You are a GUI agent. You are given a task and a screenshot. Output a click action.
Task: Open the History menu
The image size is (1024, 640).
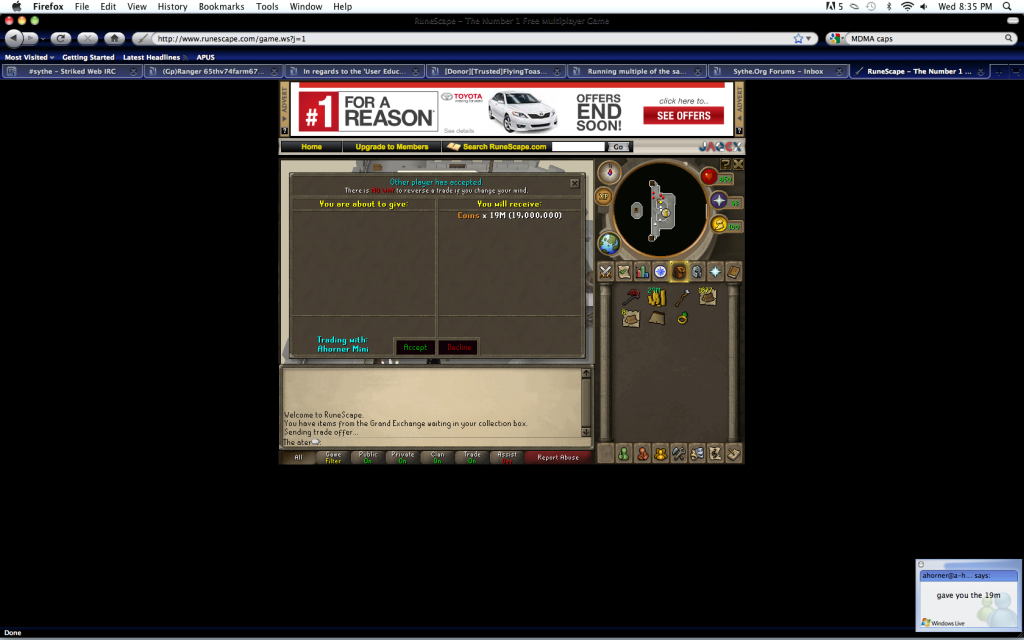pos(172,7)
